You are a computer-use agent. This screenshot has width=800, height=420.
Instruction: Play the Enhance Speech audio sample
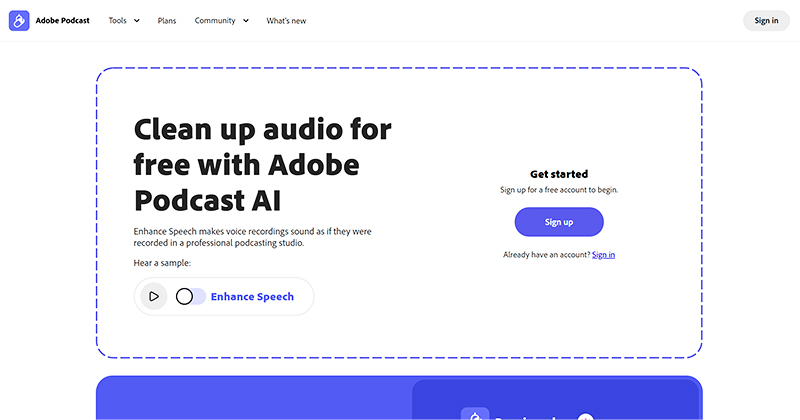[153, 296]
